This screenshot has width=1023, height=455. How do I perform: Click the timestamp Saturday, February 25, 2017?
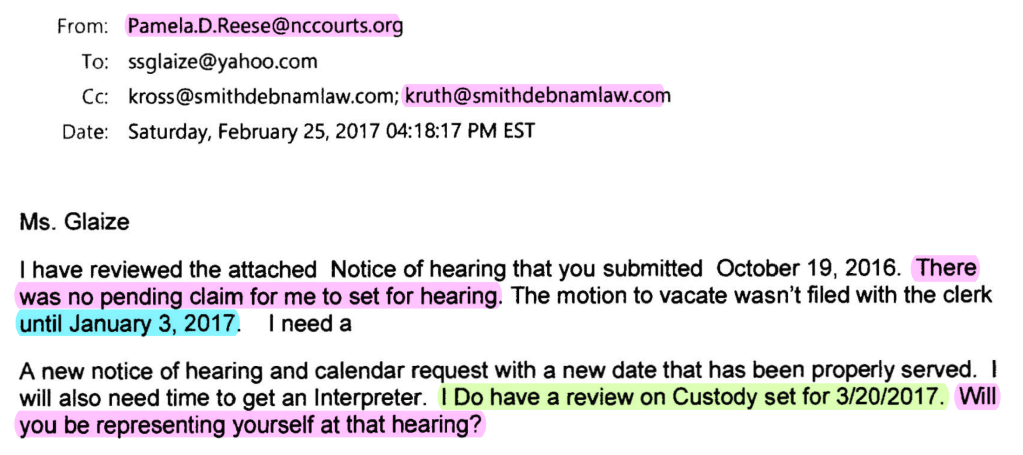tap(260, 131)
